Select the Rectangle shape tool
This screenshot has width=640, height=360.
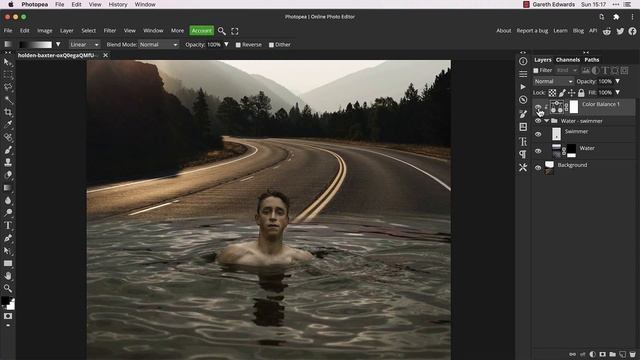point(7,263)
